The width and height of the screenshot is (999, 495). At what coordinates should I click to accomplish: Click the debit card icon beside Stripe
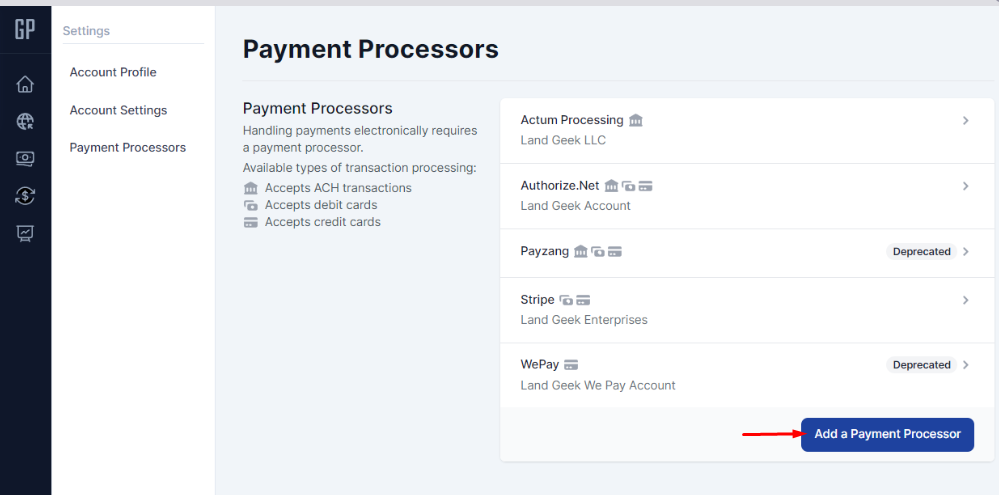566,300
